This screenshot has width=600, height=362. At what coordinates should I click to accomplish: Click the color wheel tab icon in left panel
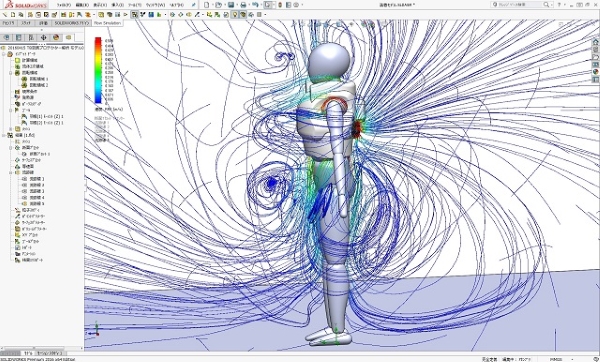pos(56,37)
